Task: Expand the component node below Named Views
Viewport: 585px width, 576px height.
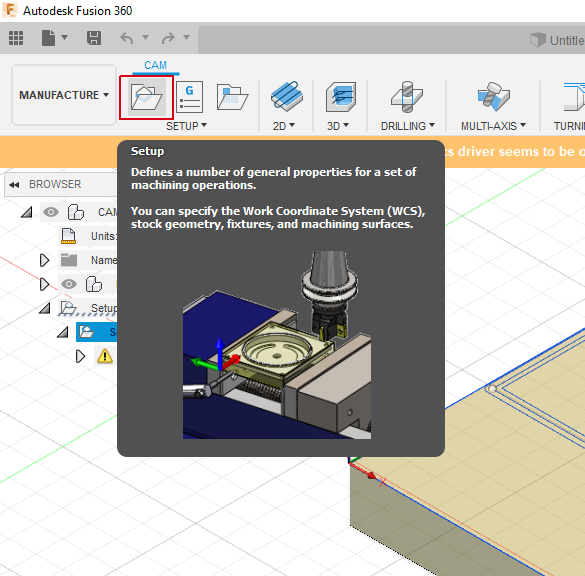Action: pyautogui.click(x=44, y=284)
